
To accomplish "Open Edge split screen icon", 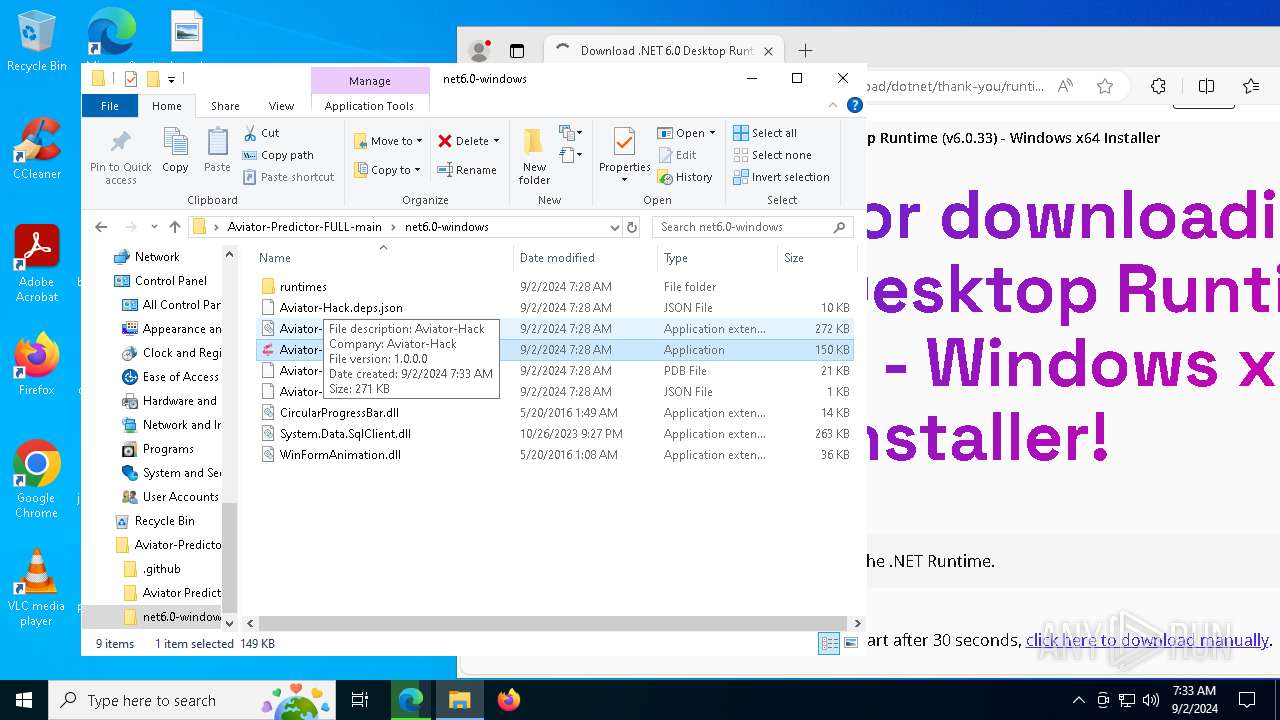I will coord(1207,86).
